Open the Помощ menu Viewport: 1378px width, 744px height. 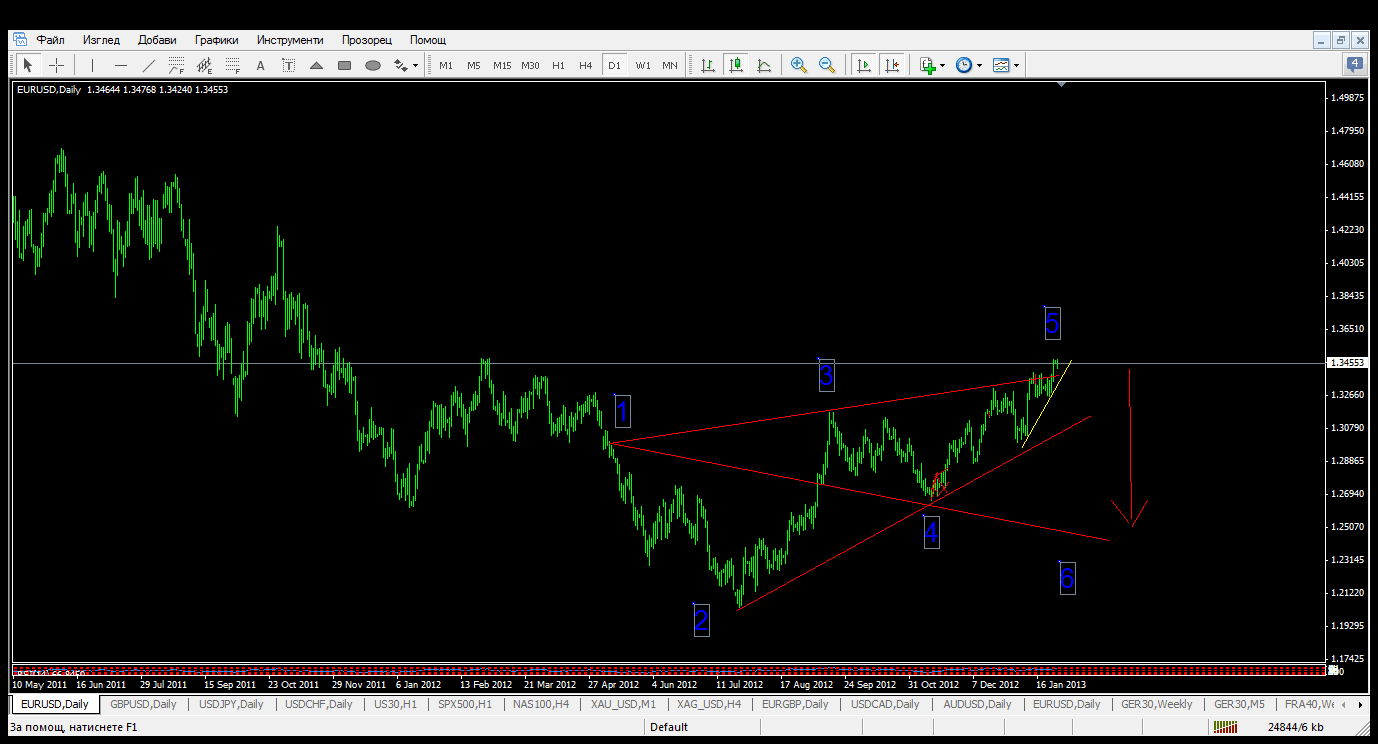click(428, 40)
